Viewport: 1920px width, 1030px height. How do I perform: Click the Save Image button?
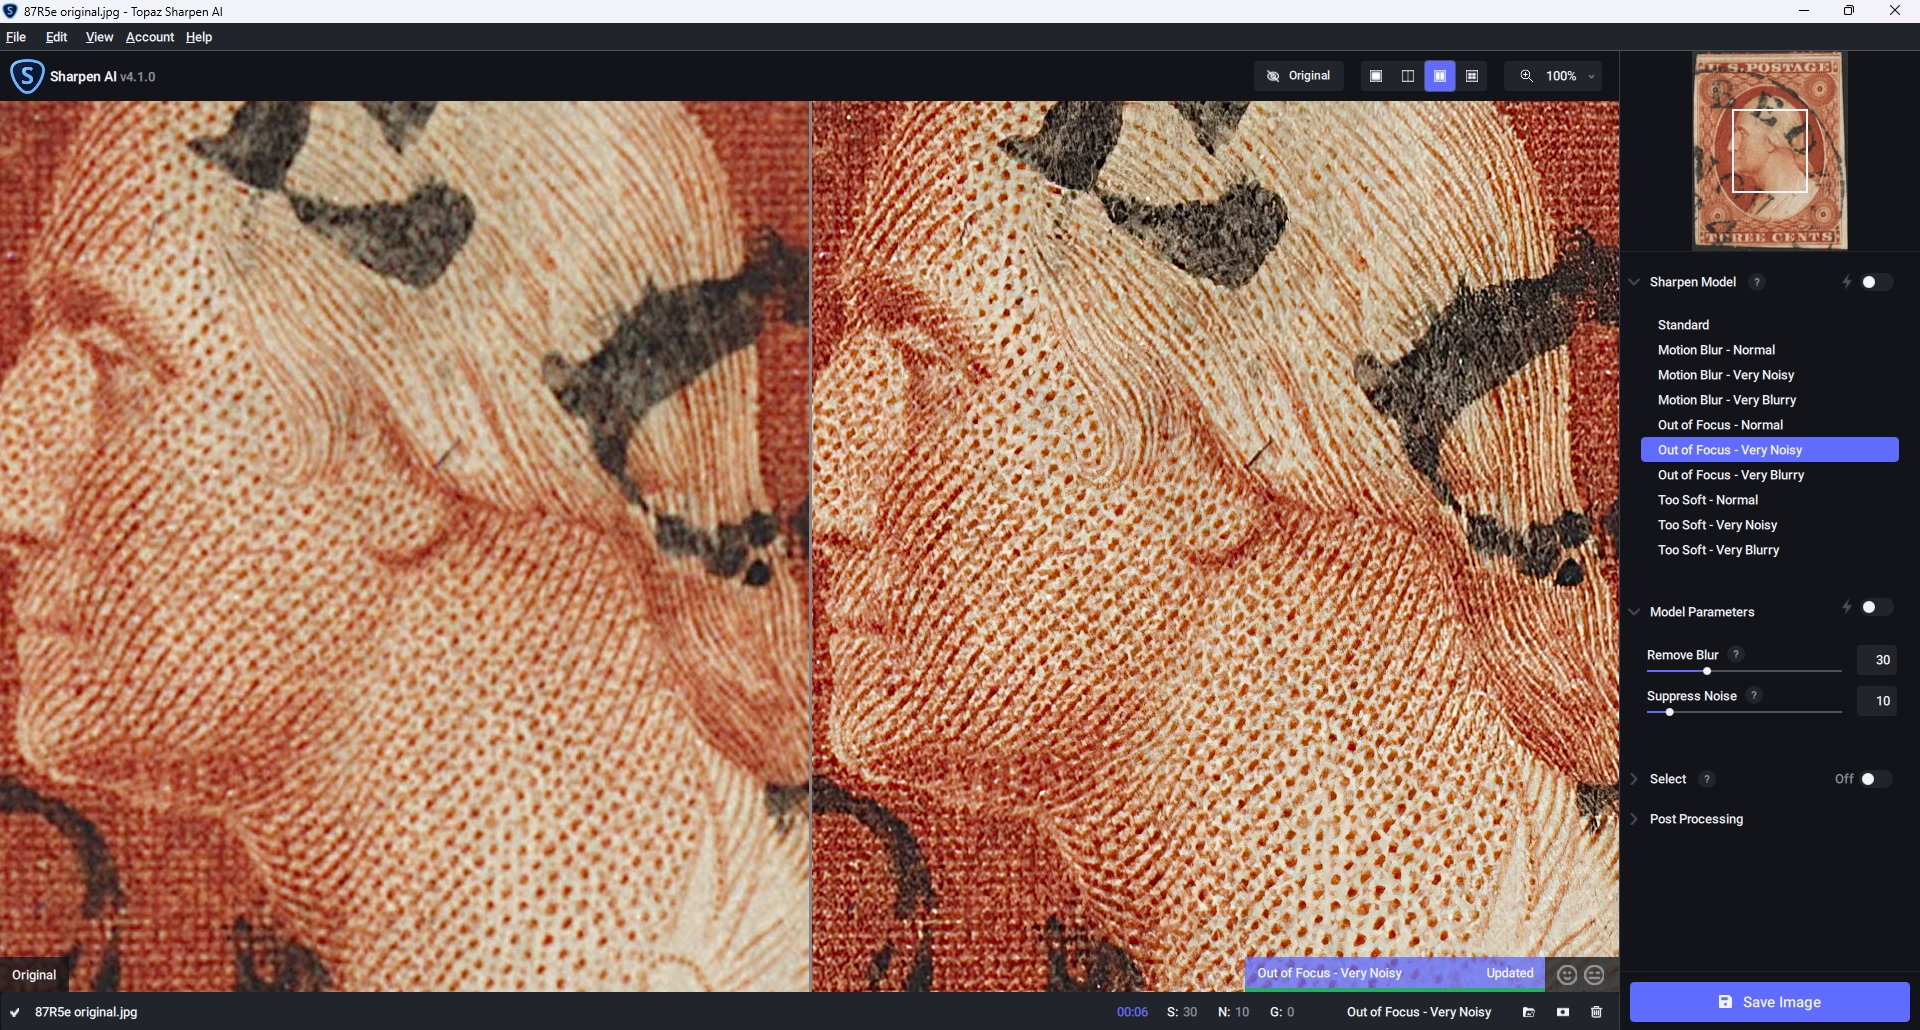pyautogui.click(x=1769, y=1002)
